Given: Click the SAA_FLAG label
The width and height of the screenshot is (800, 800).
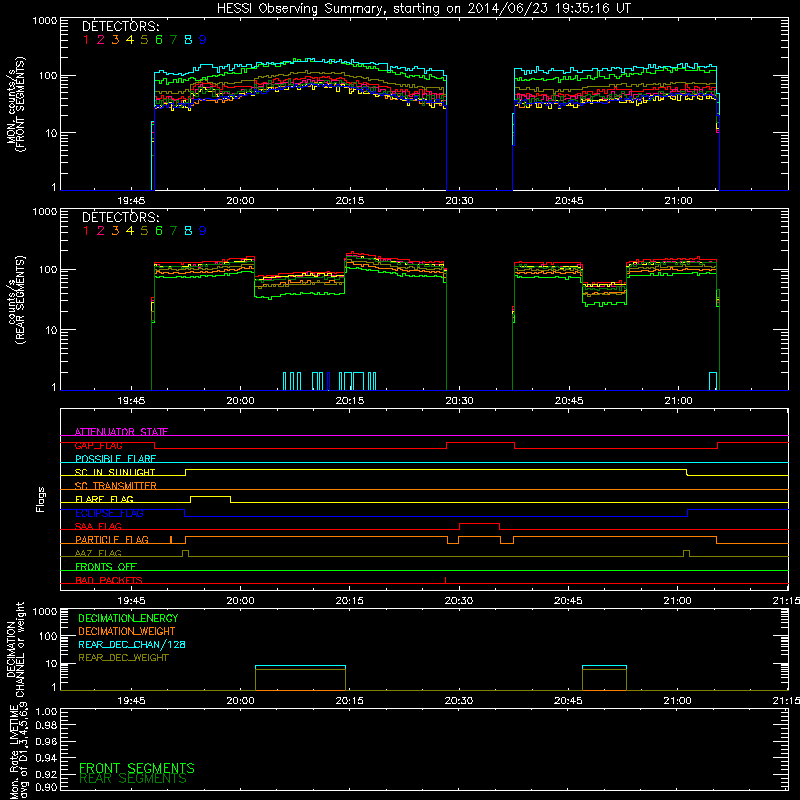Looking at the screenshot, I should [x=98, y=527].
